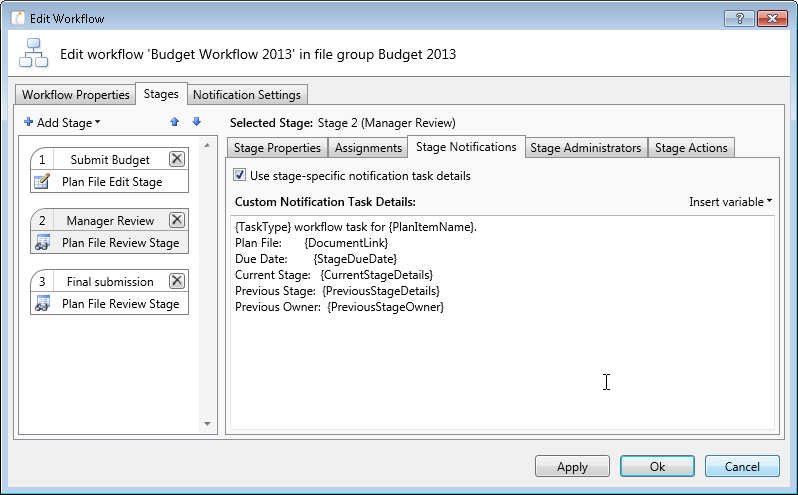Toggle stage-specific notification task details checkbox
The height and width of the screenshot is (495, 798).
pos(239,175)
